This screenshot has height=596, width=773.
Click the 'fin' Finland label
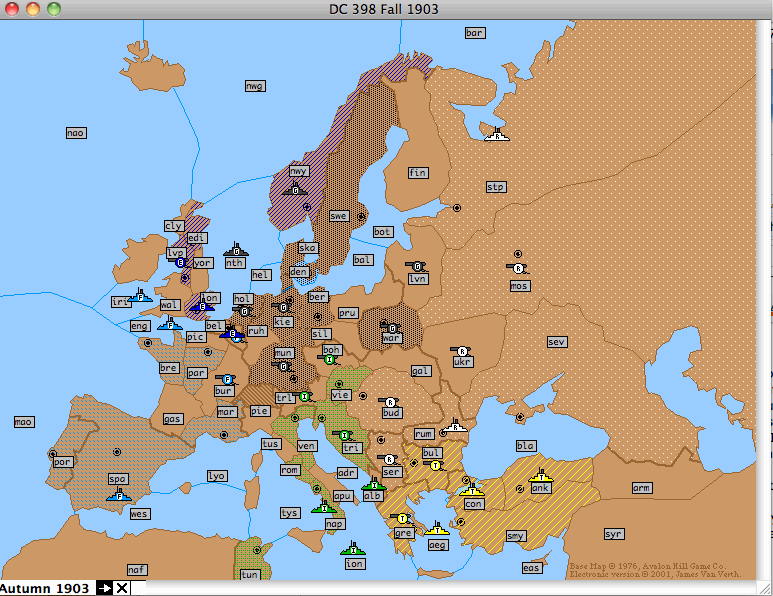pos(419,173)
